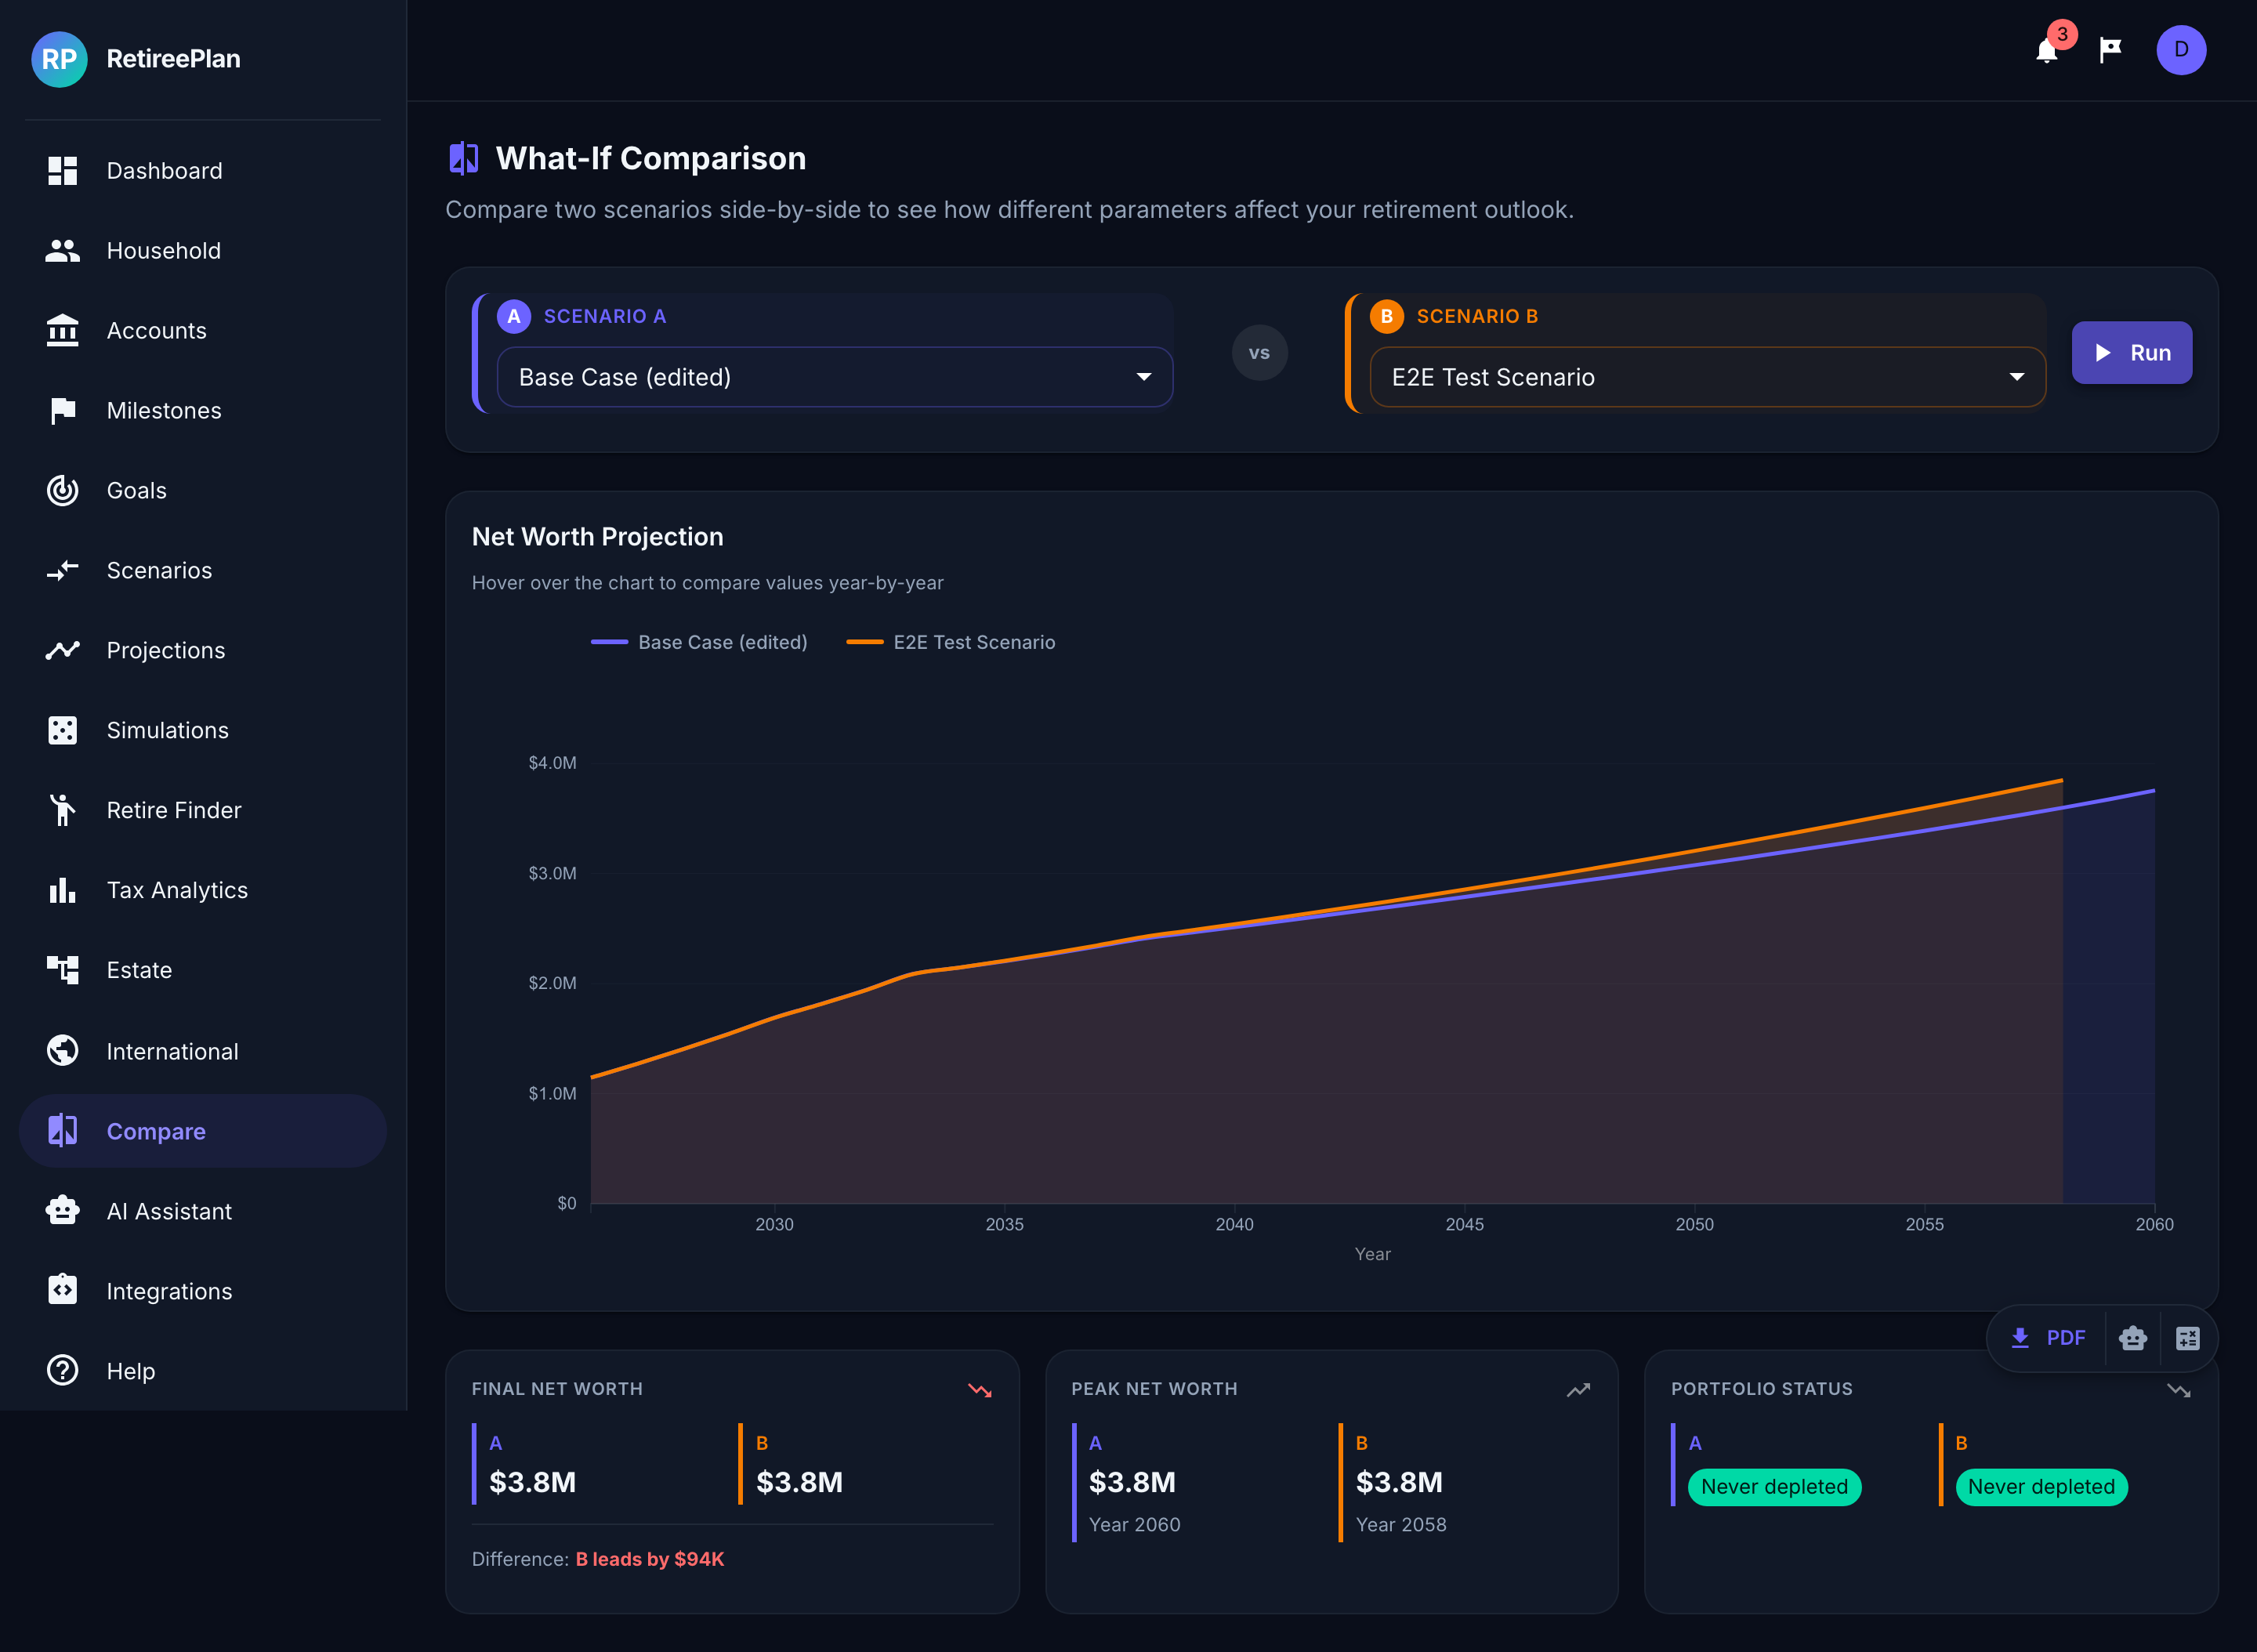
Task: Click dropdown arrow in Scenario B selector
Action: 2016,377
